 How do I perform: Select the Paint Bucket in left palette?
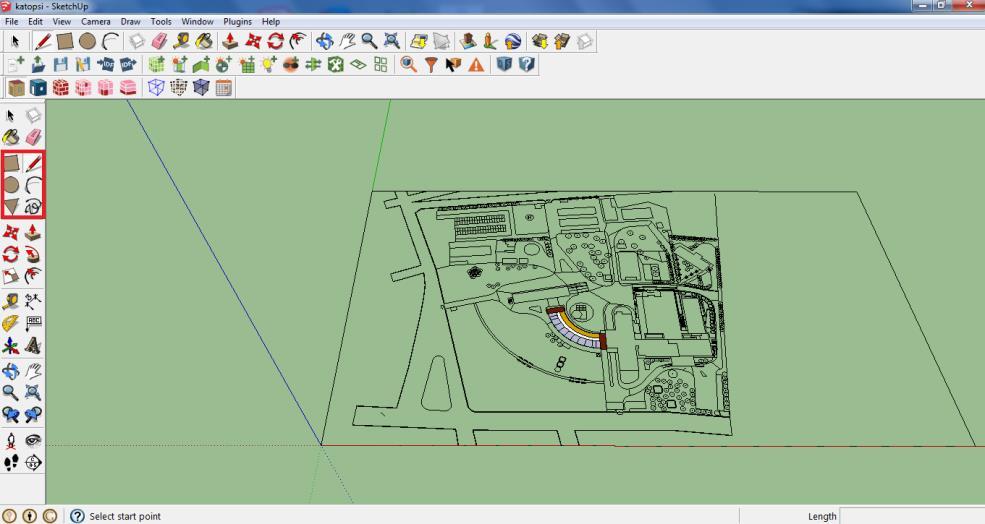[11, 136]
